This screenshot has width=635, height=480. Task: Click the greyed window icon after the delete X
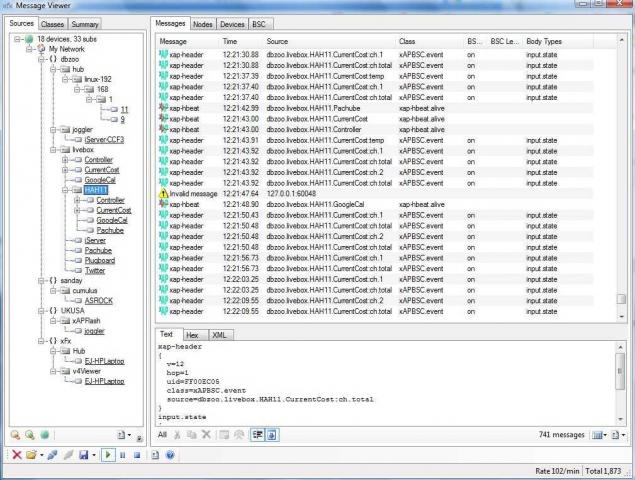point(224,435)
